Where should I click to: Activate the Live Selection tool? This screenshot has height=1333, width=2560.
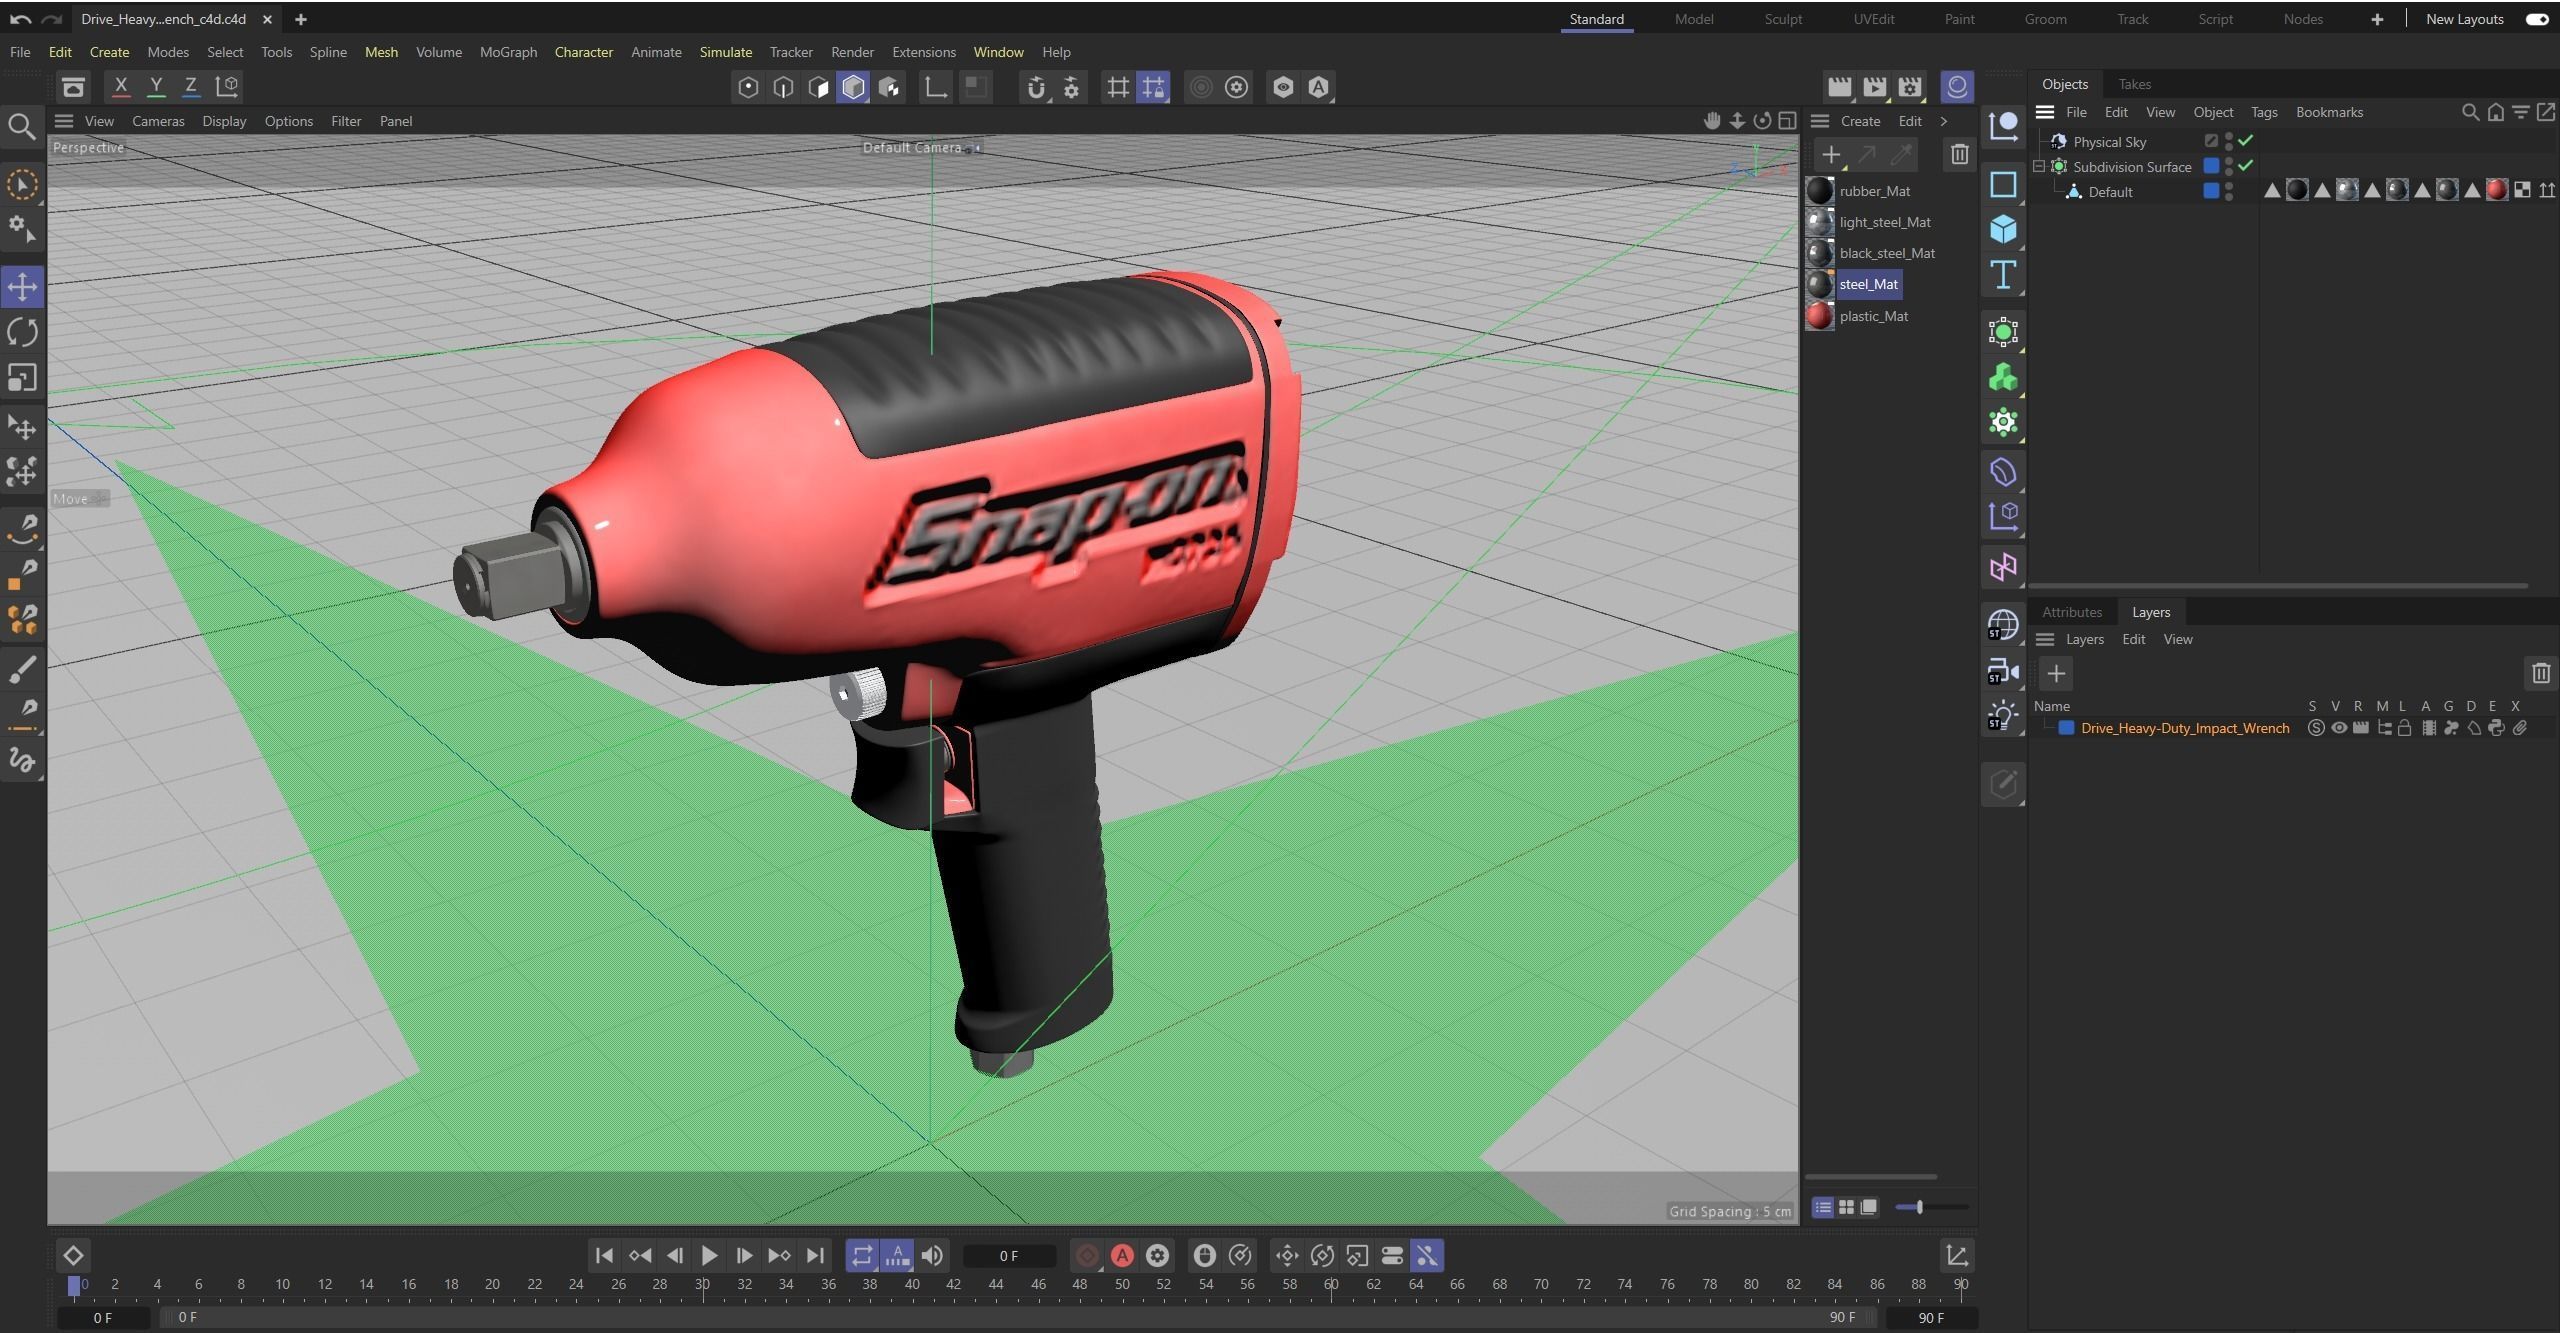tap(22, 185)
